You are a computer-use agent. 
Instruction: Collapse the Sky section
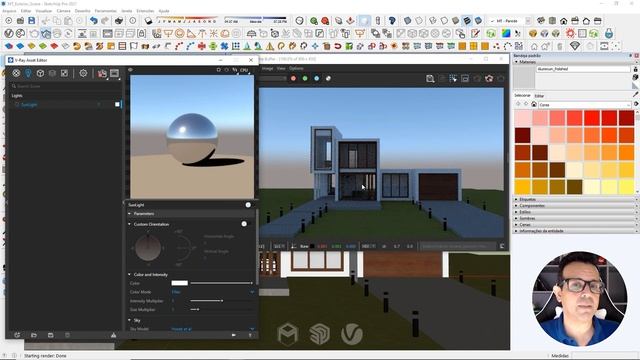tap(129, 320)
